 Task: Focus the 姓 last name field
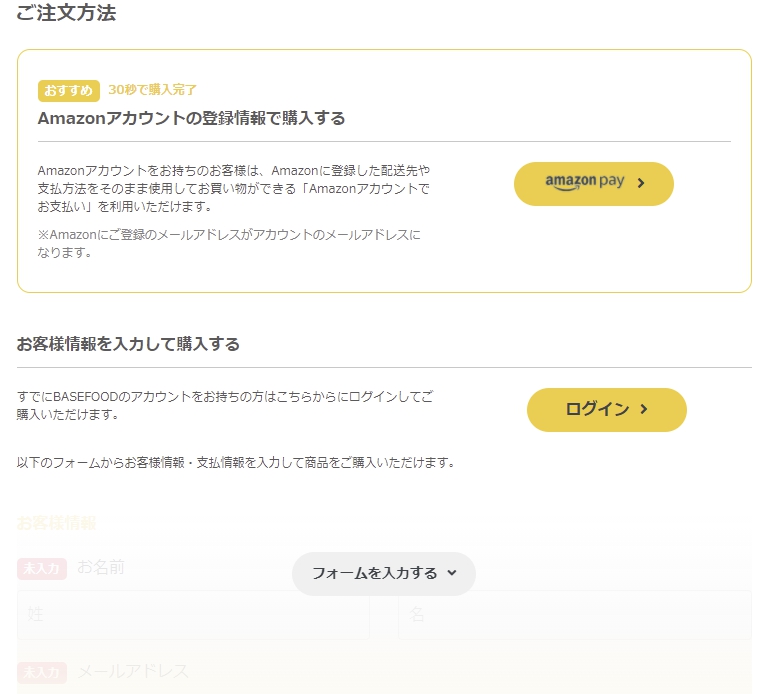(x=193, y=615)
